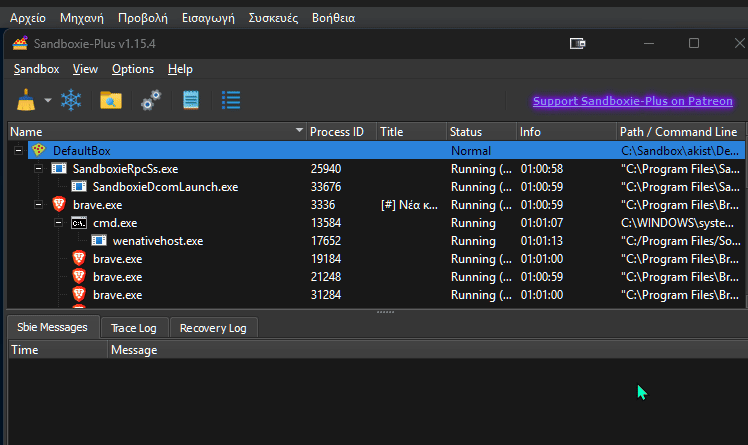The height and width of the screenshot is (445, 748).
Task: Select the SandboxieRpcSs.exe row
Action: [x=376, y=169]
